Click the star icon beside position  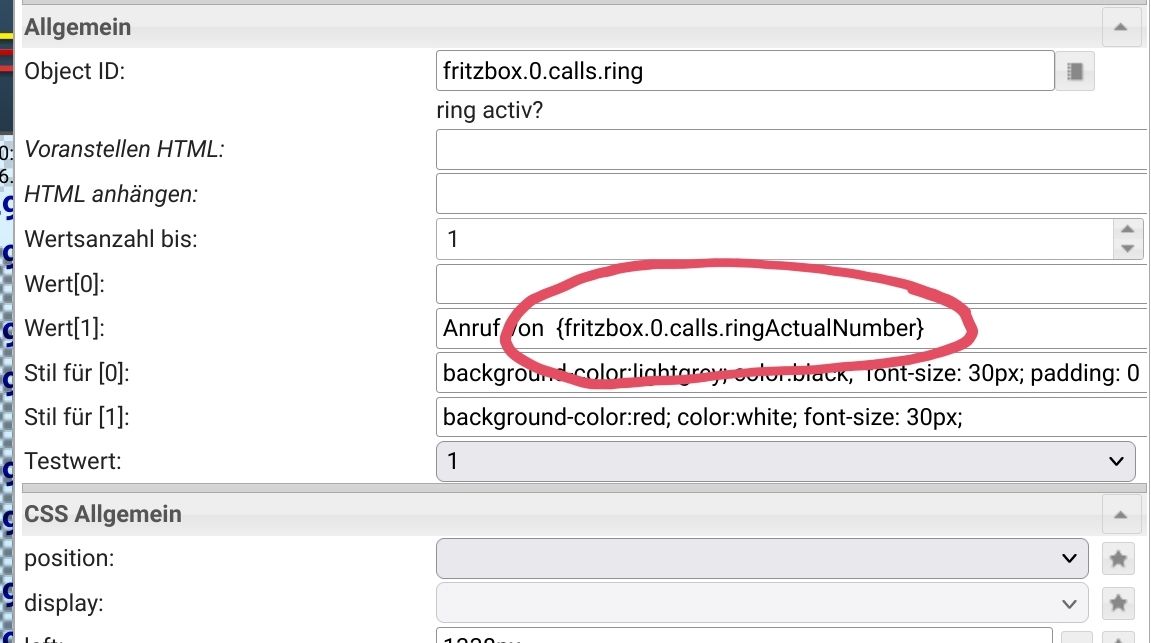1118,558
